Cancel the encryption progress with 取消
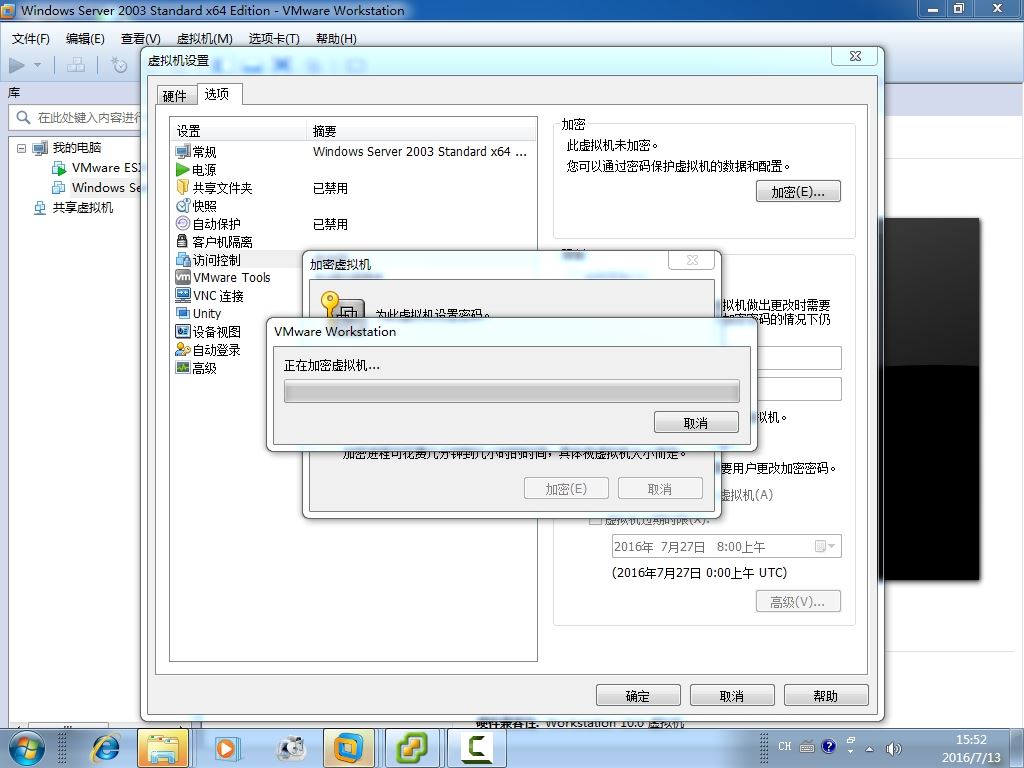Viewport: 1024px width, 768px height. tap(696, 423)
